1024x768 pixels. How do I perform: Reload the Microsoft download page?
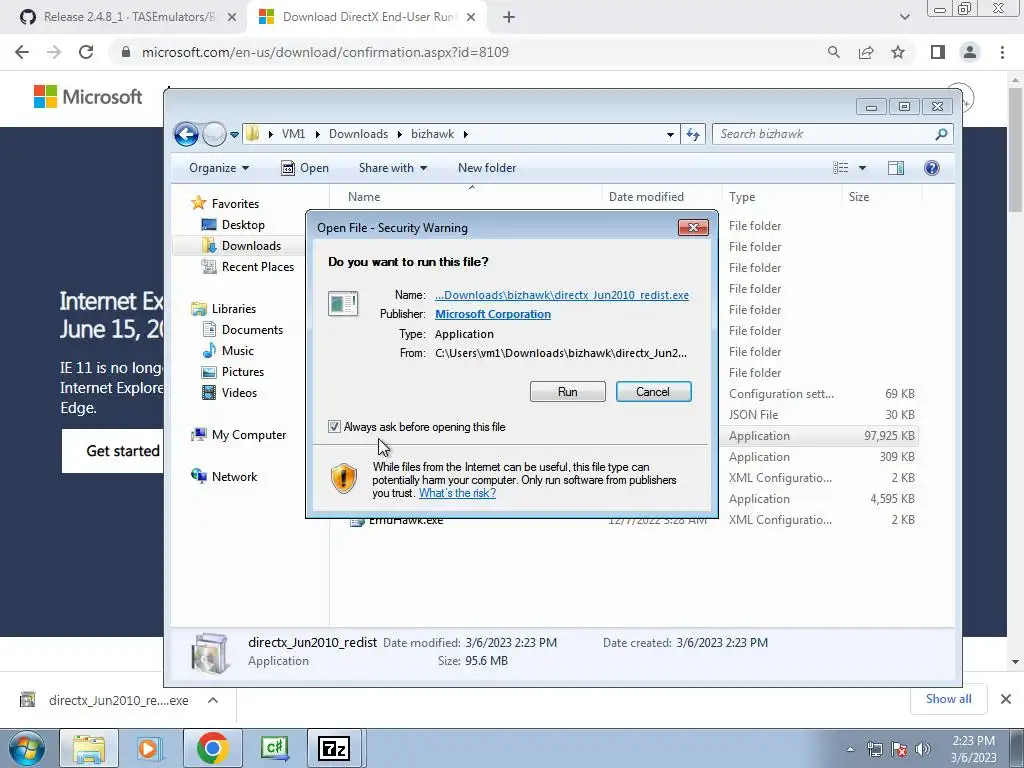click(x=86, y=52)
